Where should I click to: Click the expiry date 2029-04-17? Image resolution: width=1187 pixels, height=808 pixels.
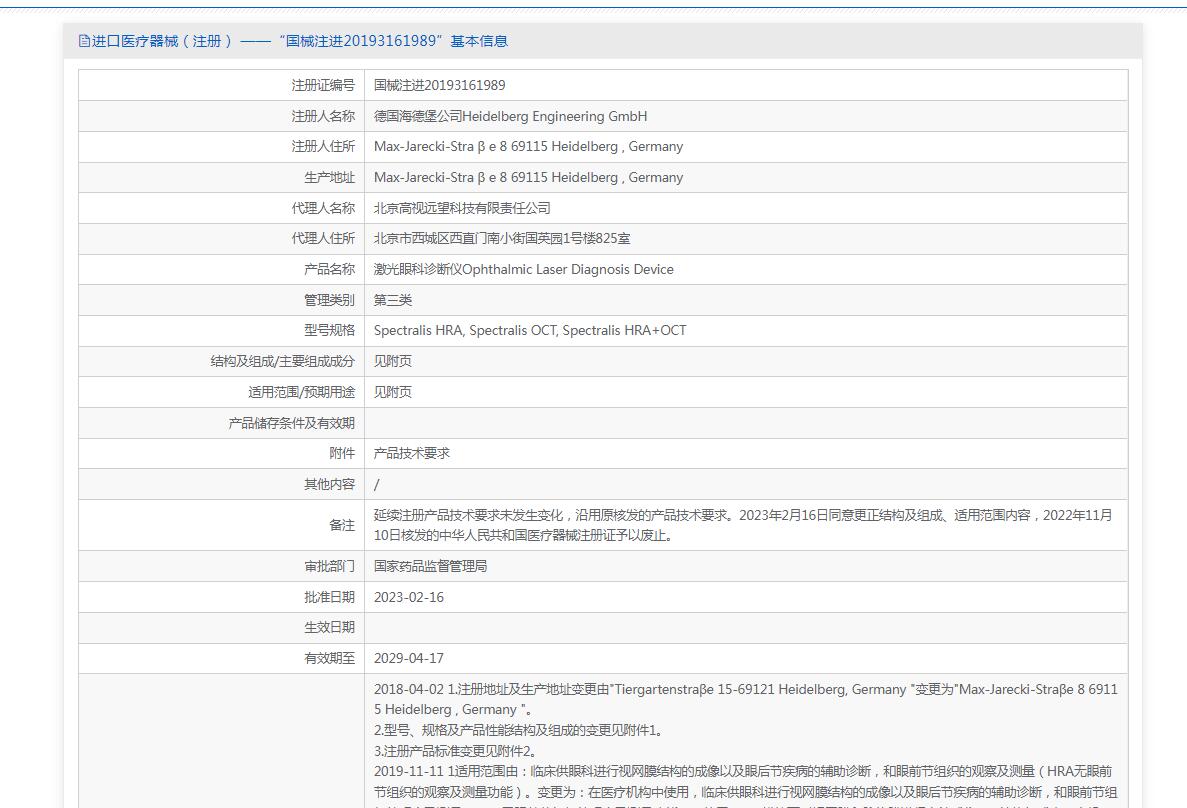[x=409, y=658]
